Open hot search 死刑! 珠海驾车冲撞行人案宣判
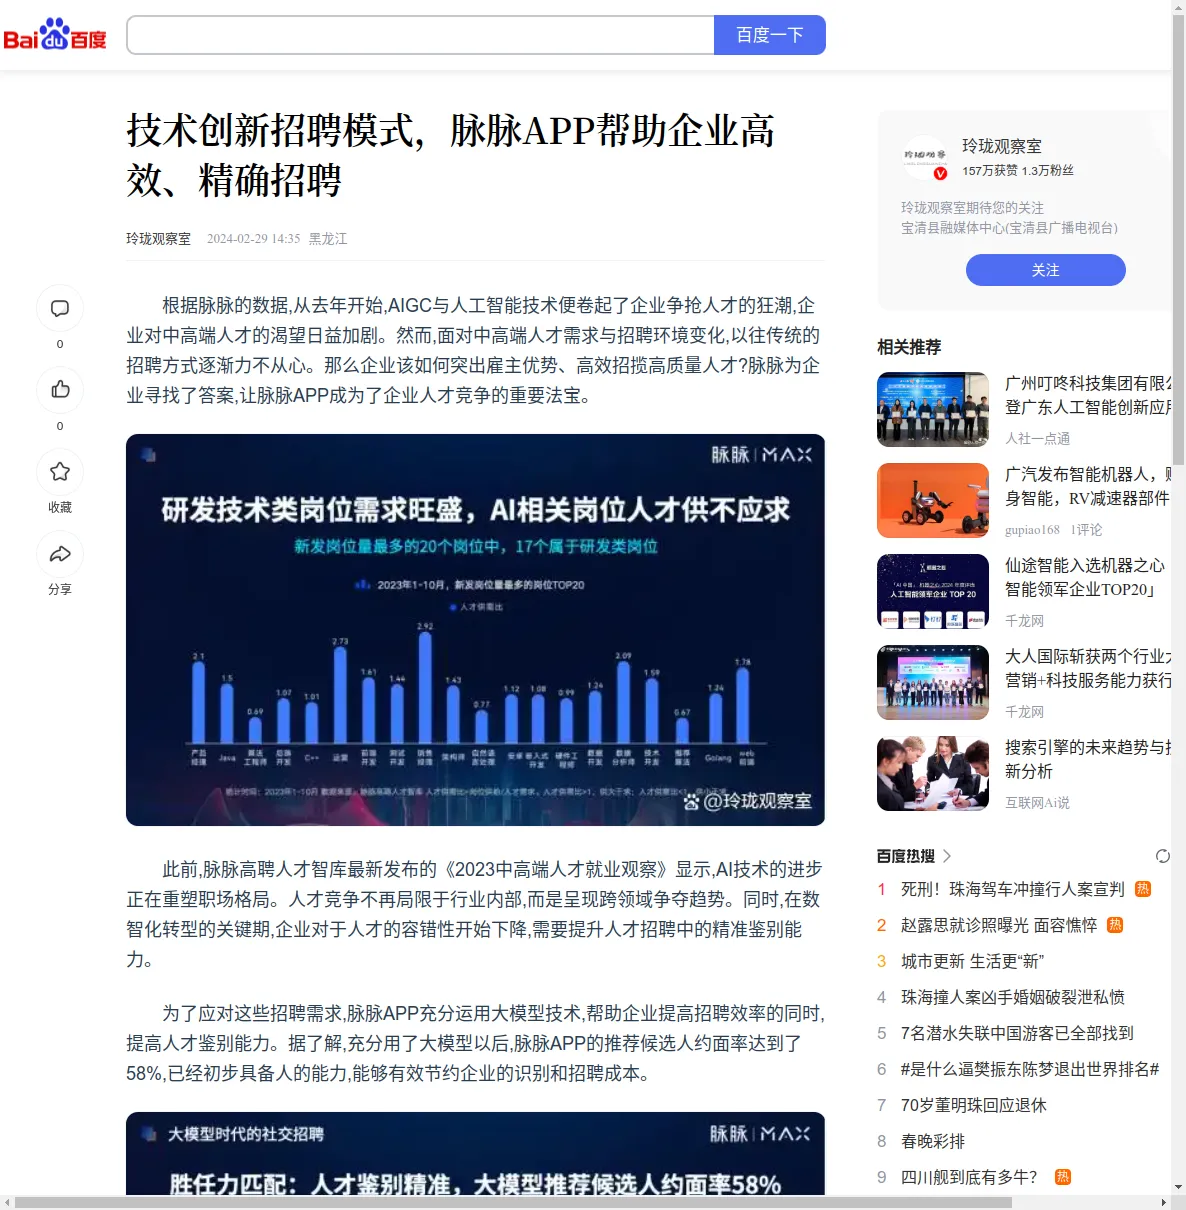 (x=1013, y=889)
